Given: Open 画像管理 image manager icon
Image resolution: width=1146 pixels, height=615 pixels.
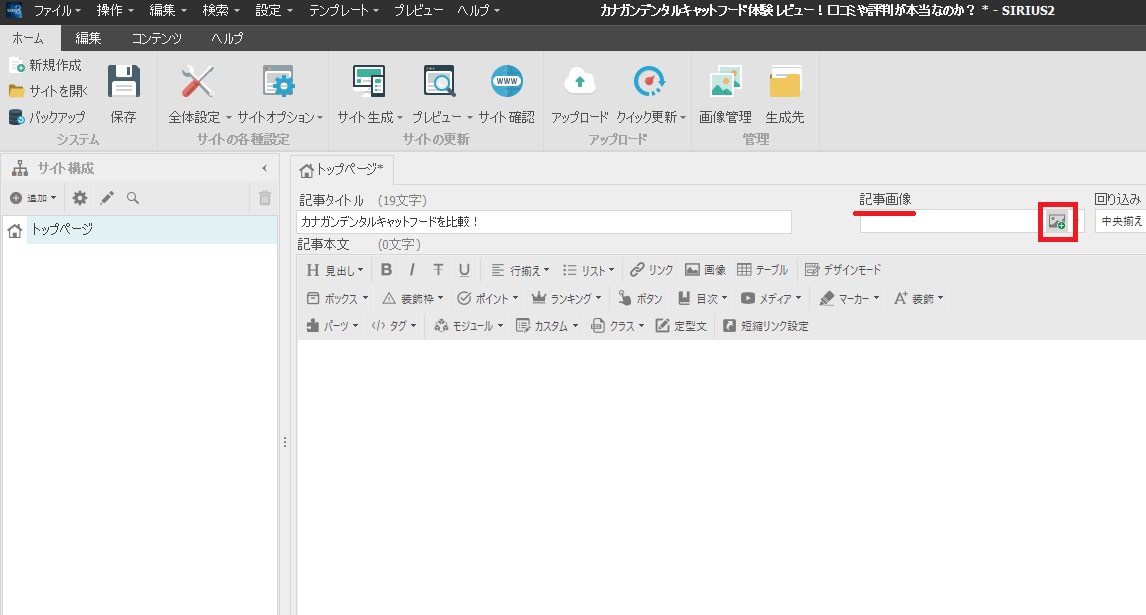Looking at the screenshot, I should 725,81.
